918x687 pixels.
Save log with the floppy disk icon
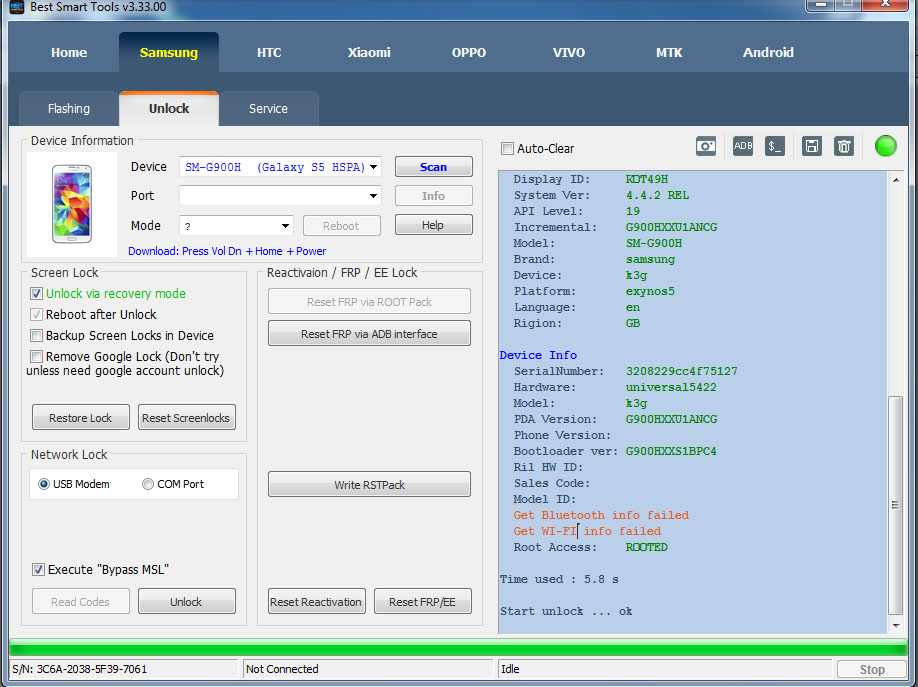tap(811, 146)
